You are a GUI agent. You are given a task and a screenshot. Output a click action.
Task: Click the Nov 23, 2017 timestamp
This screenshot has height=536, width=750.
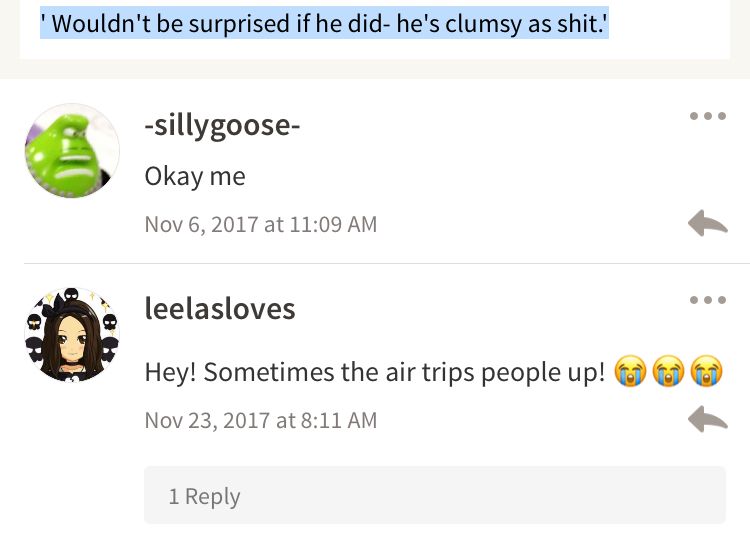tap(261, 420)
